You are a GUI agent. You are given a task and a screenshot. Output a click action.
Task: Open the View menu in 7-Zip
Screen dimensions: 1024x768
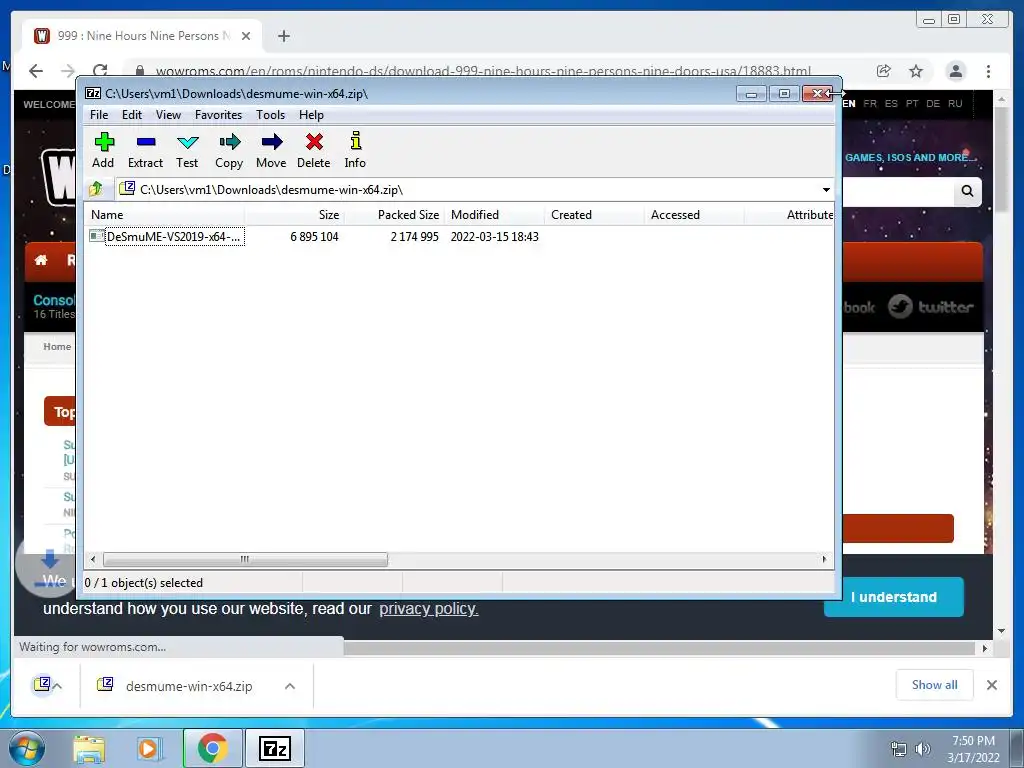click(168, 115)
